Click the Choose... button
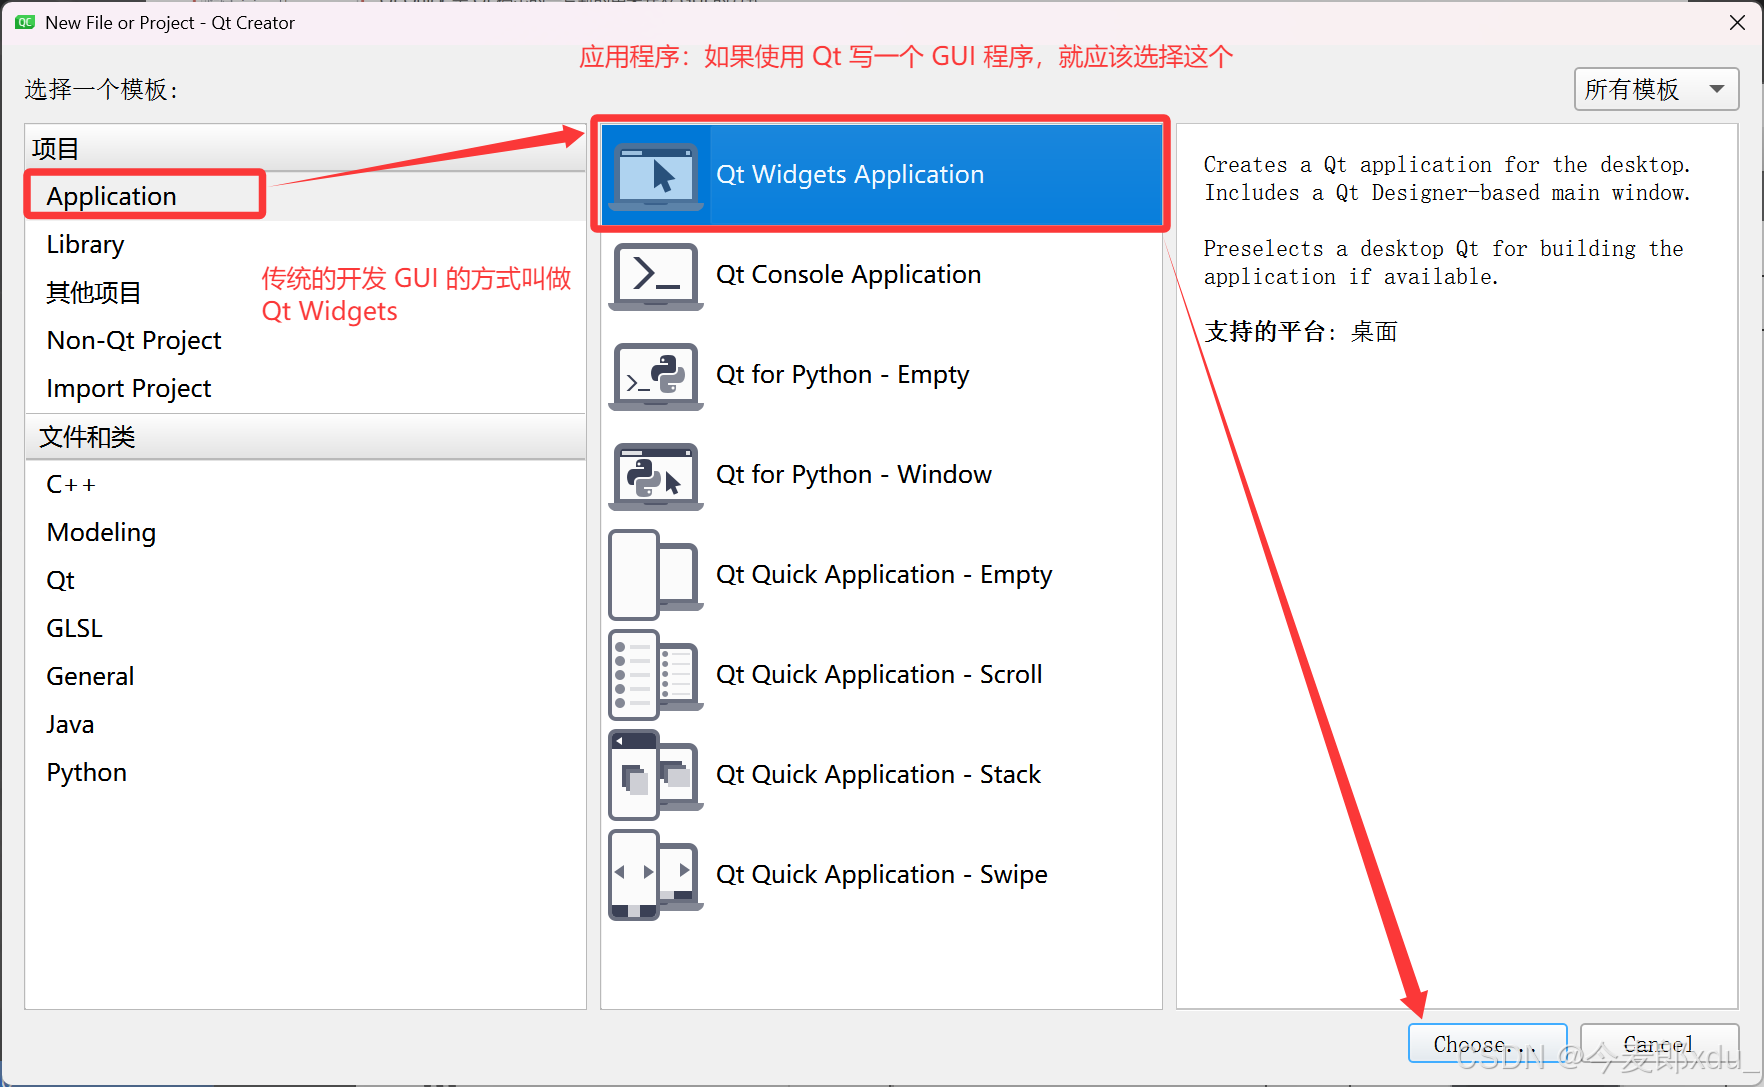Viewport: 1764px width, 1087px height. pyautogui.click(x=1487, y=1043)
